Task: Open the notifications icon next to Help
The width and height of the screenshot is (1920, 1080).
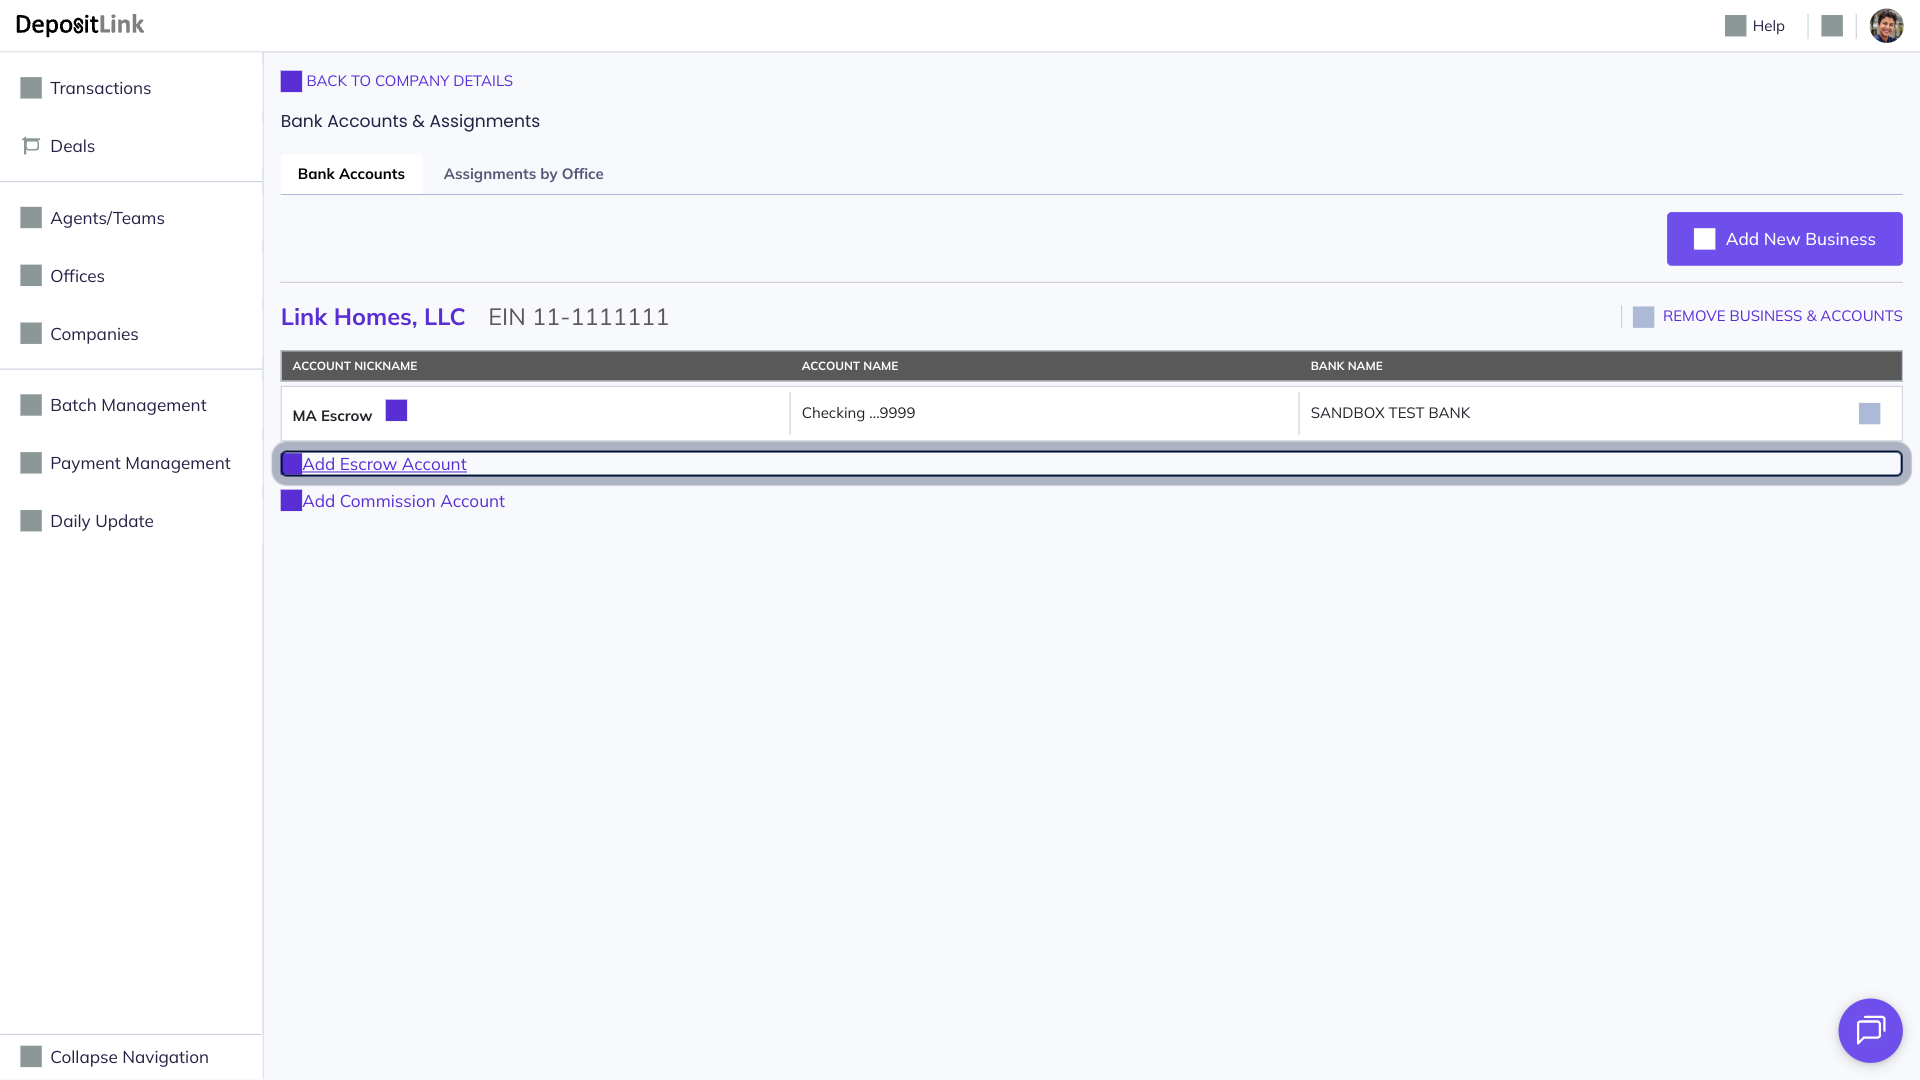Action: pyautogui.click(x=1831, y=26)
